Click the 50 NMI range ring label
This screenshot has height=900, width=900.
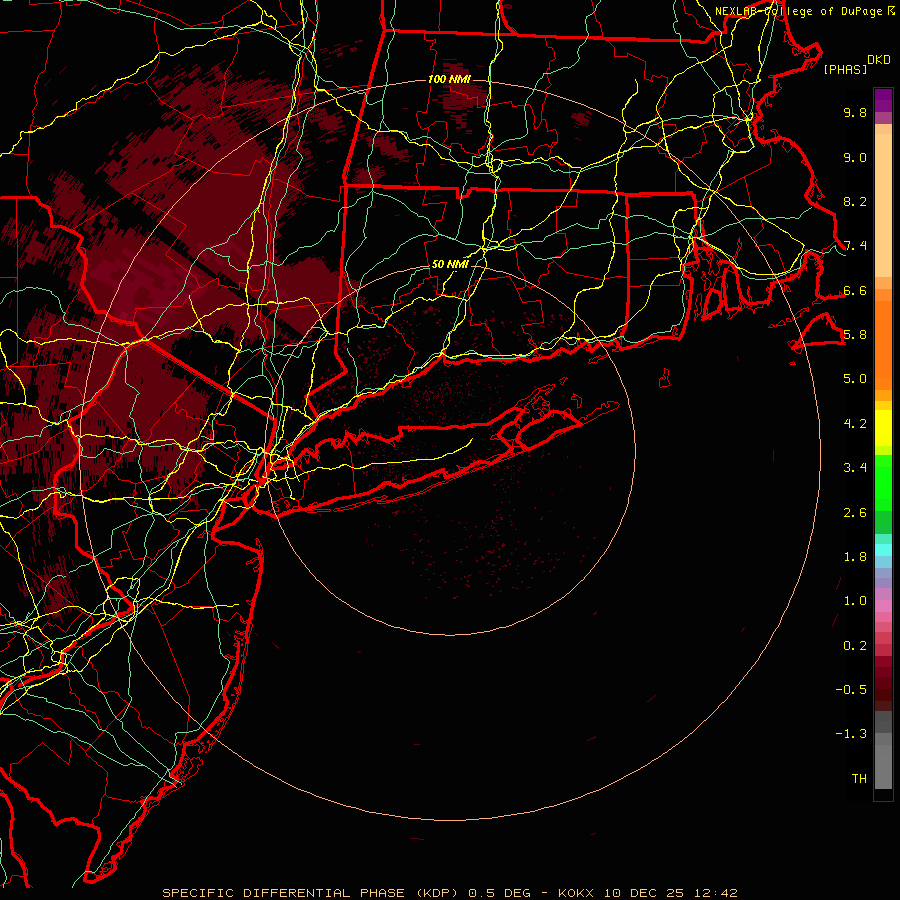point(449,265)
